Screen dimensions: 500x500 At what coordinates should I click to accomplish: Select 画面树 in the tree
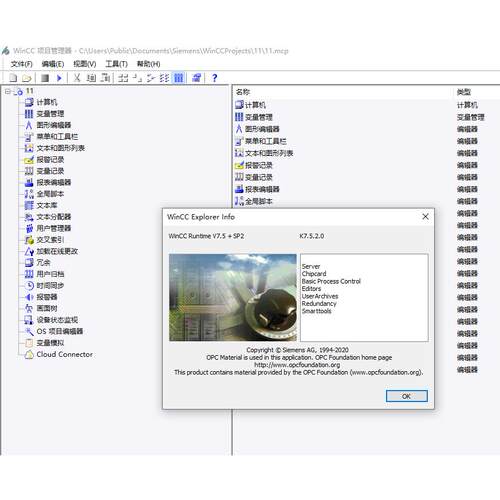pyautogui.click(x=47, y=308)
